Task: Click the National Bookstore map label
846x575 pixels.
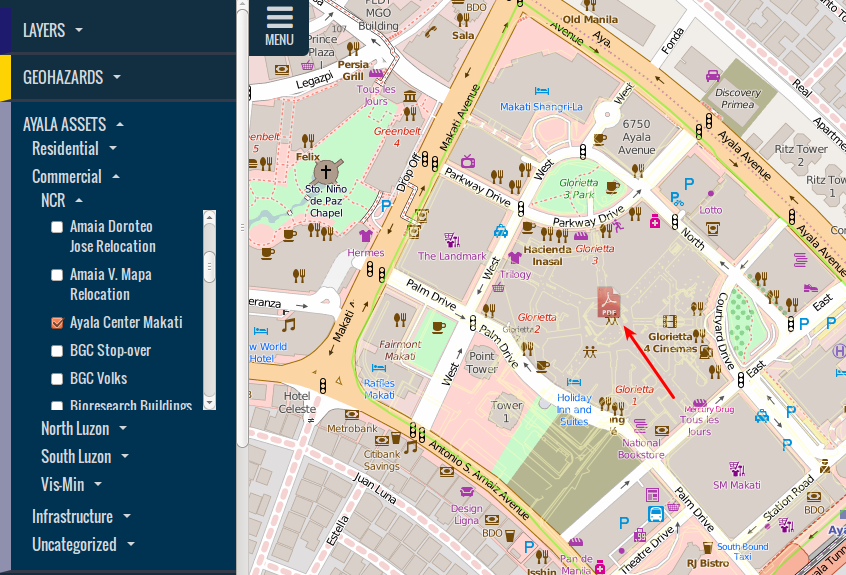Action: [x=641, y=449]
